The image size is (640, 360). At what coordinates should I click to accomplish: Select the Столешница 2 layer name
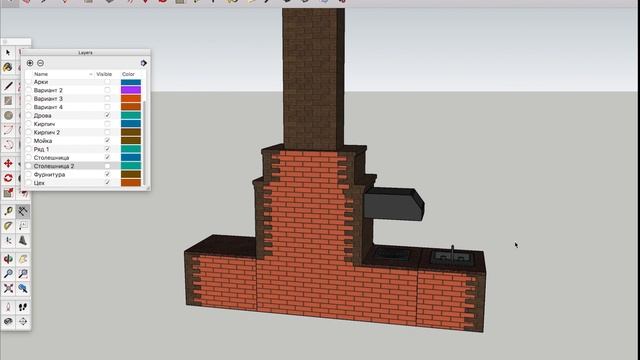[54, 166]
